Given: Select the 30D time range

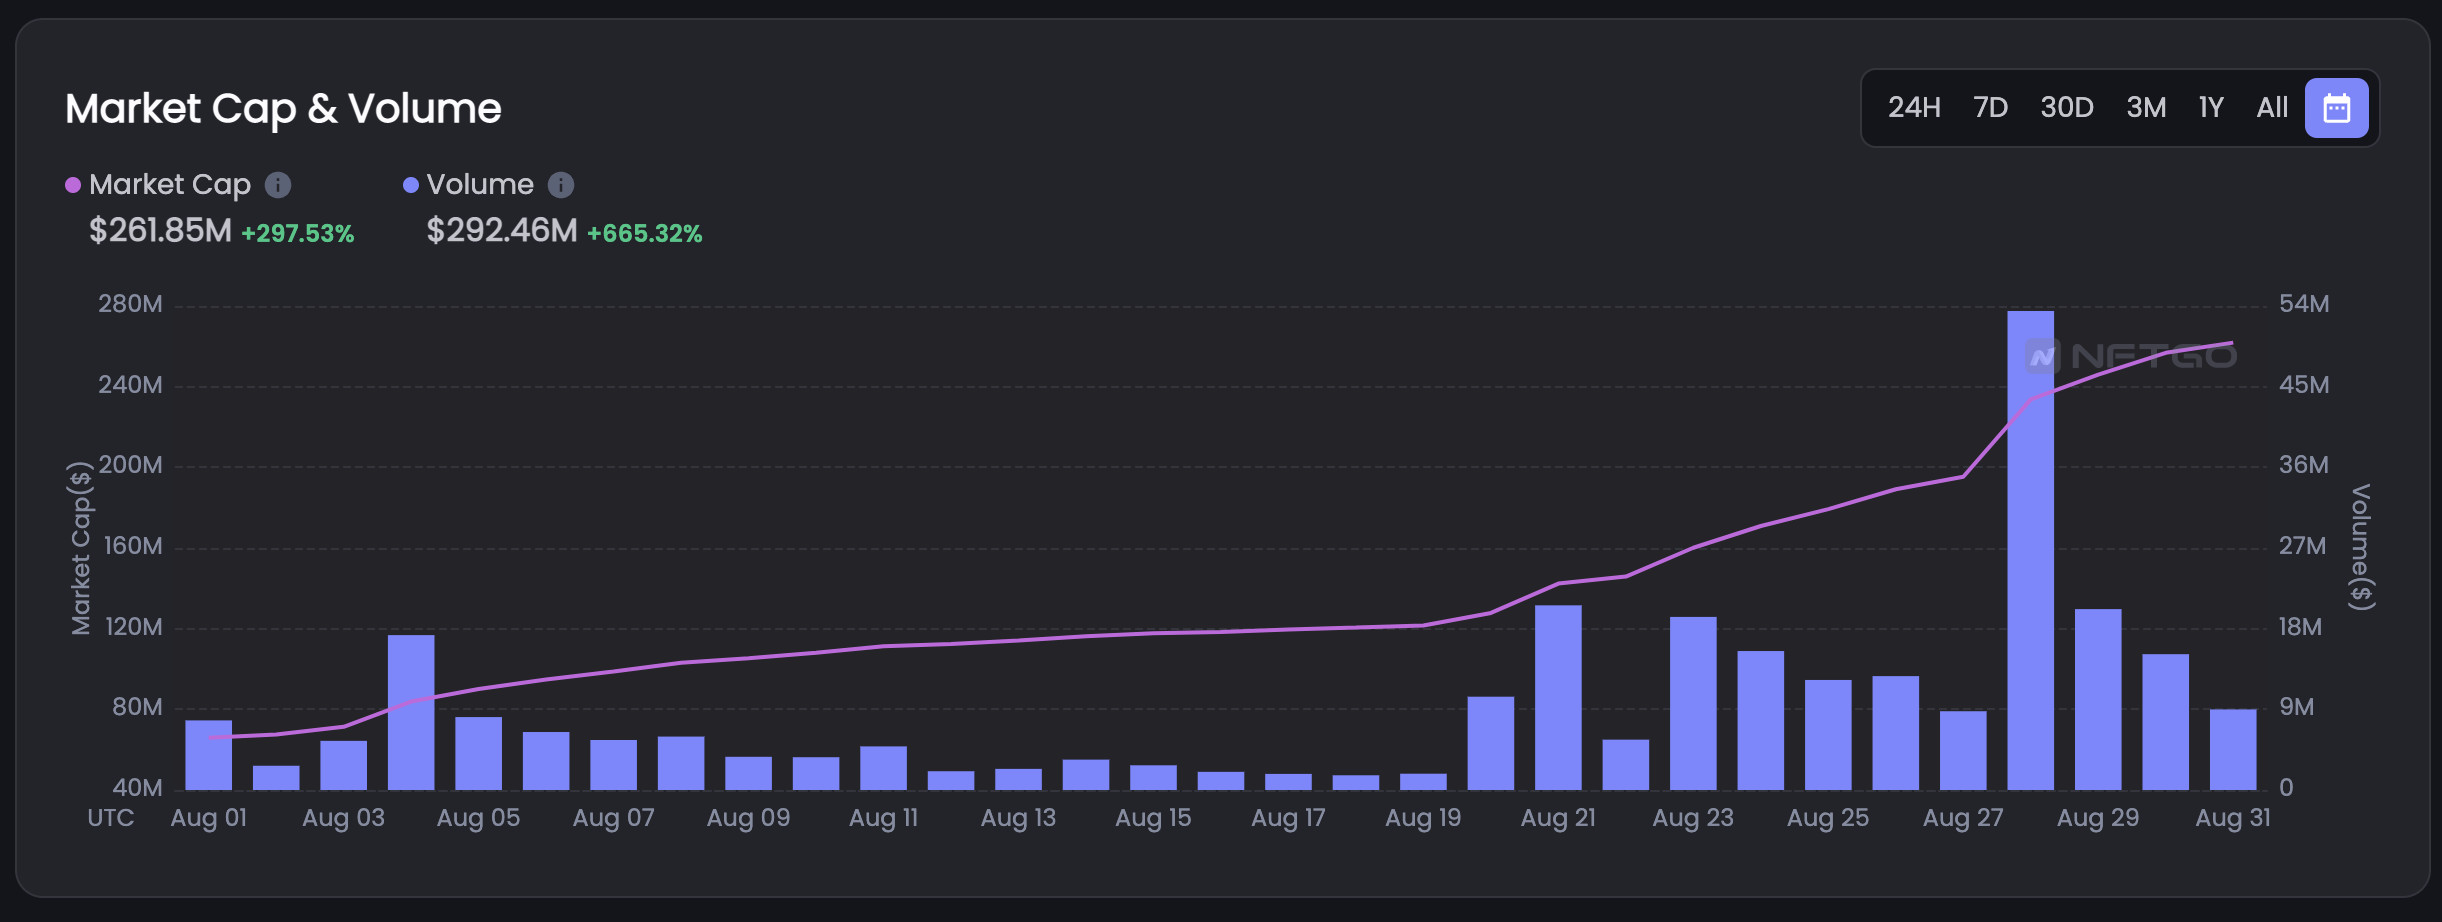Looking at the screenshot, I should [x=2067, y=108].
